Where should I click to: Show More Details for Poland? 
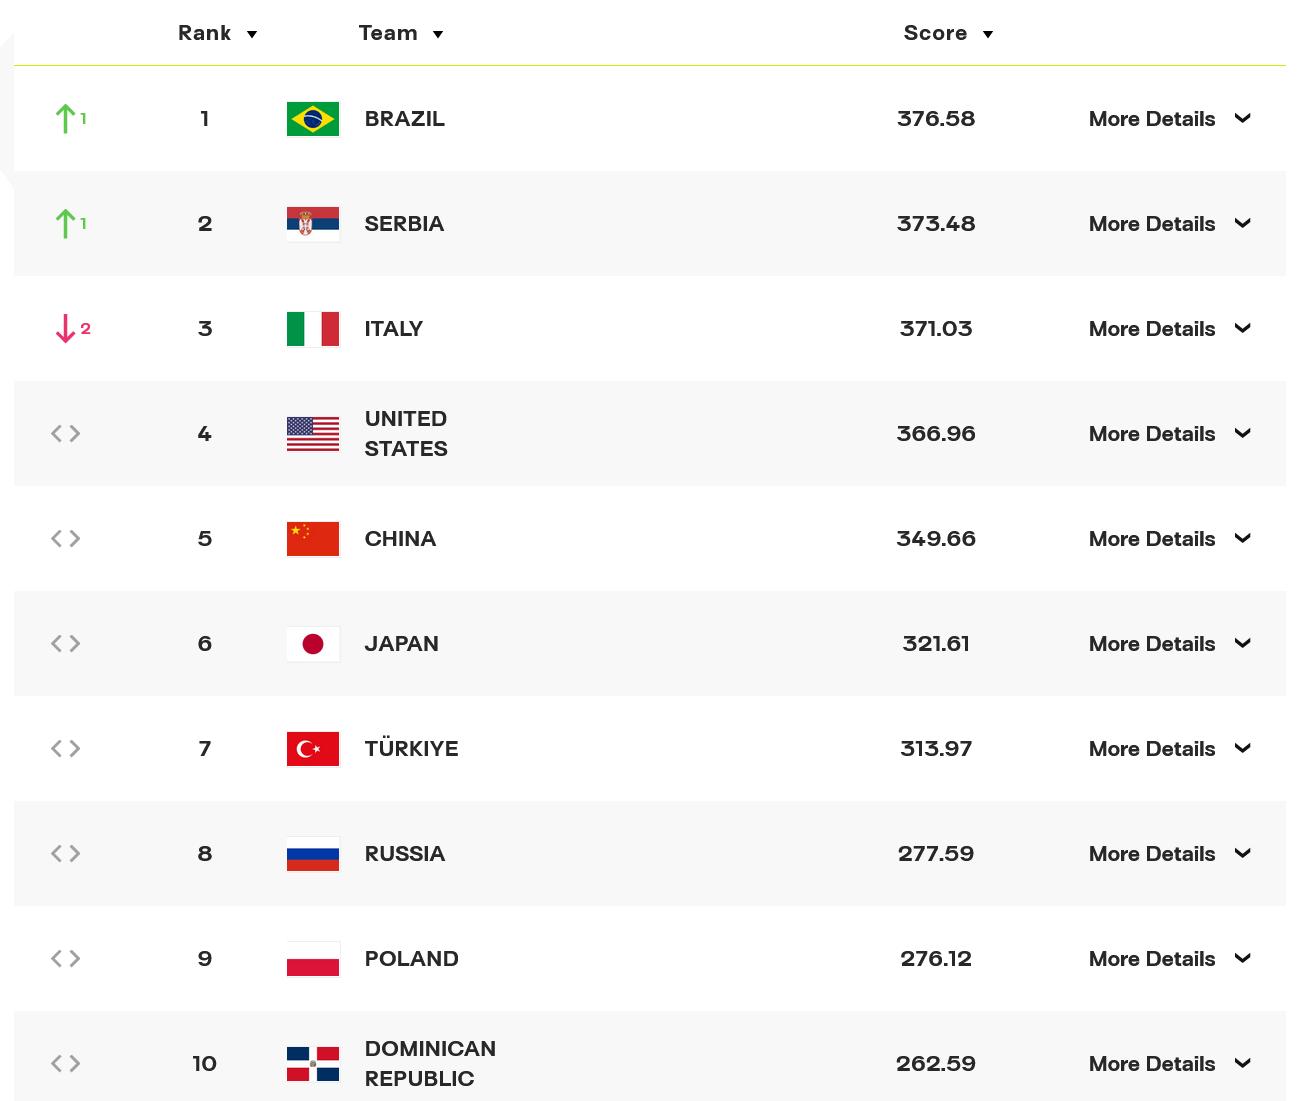point(1169,959)
